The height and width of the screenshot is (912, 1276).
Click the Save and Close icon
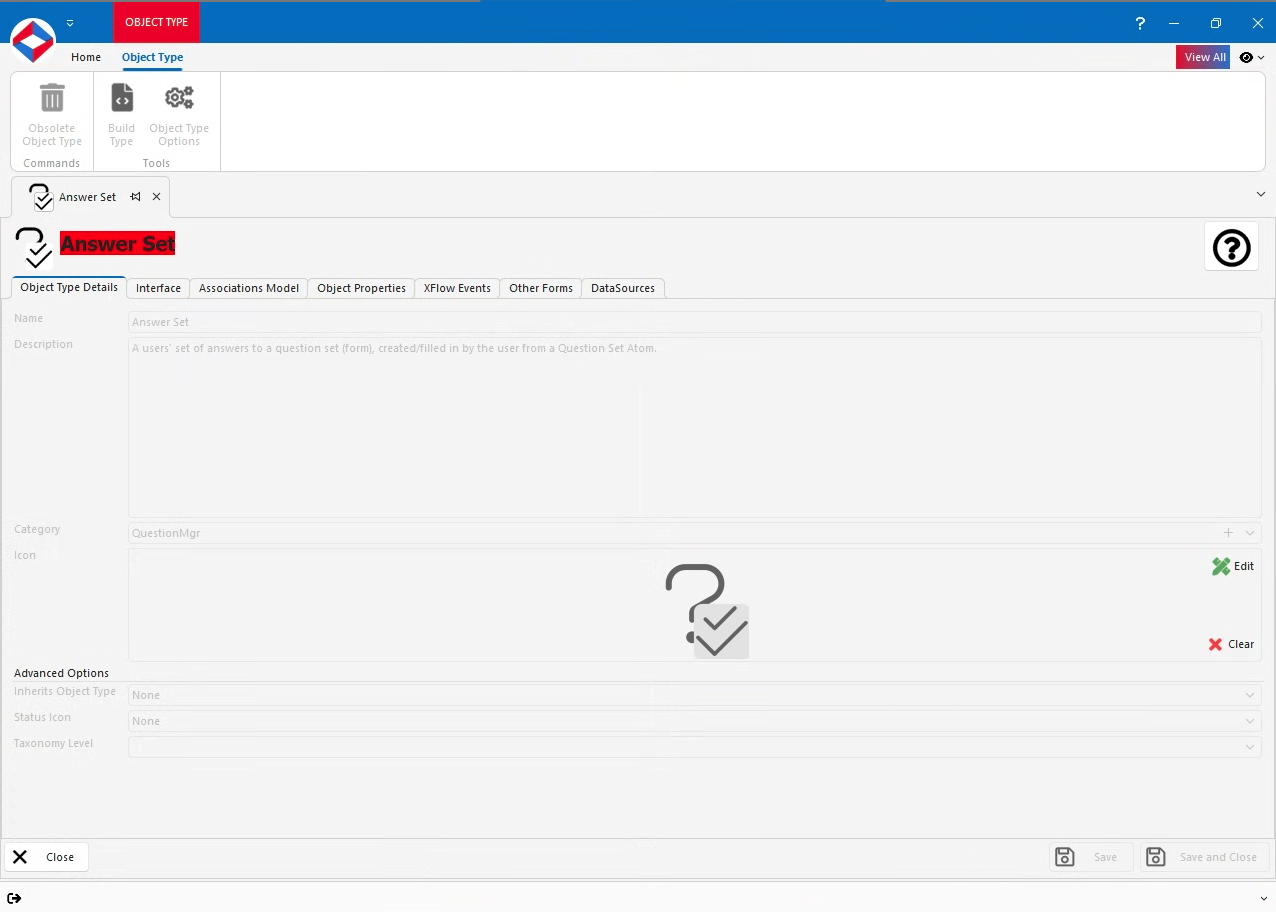pos(1155,857)
